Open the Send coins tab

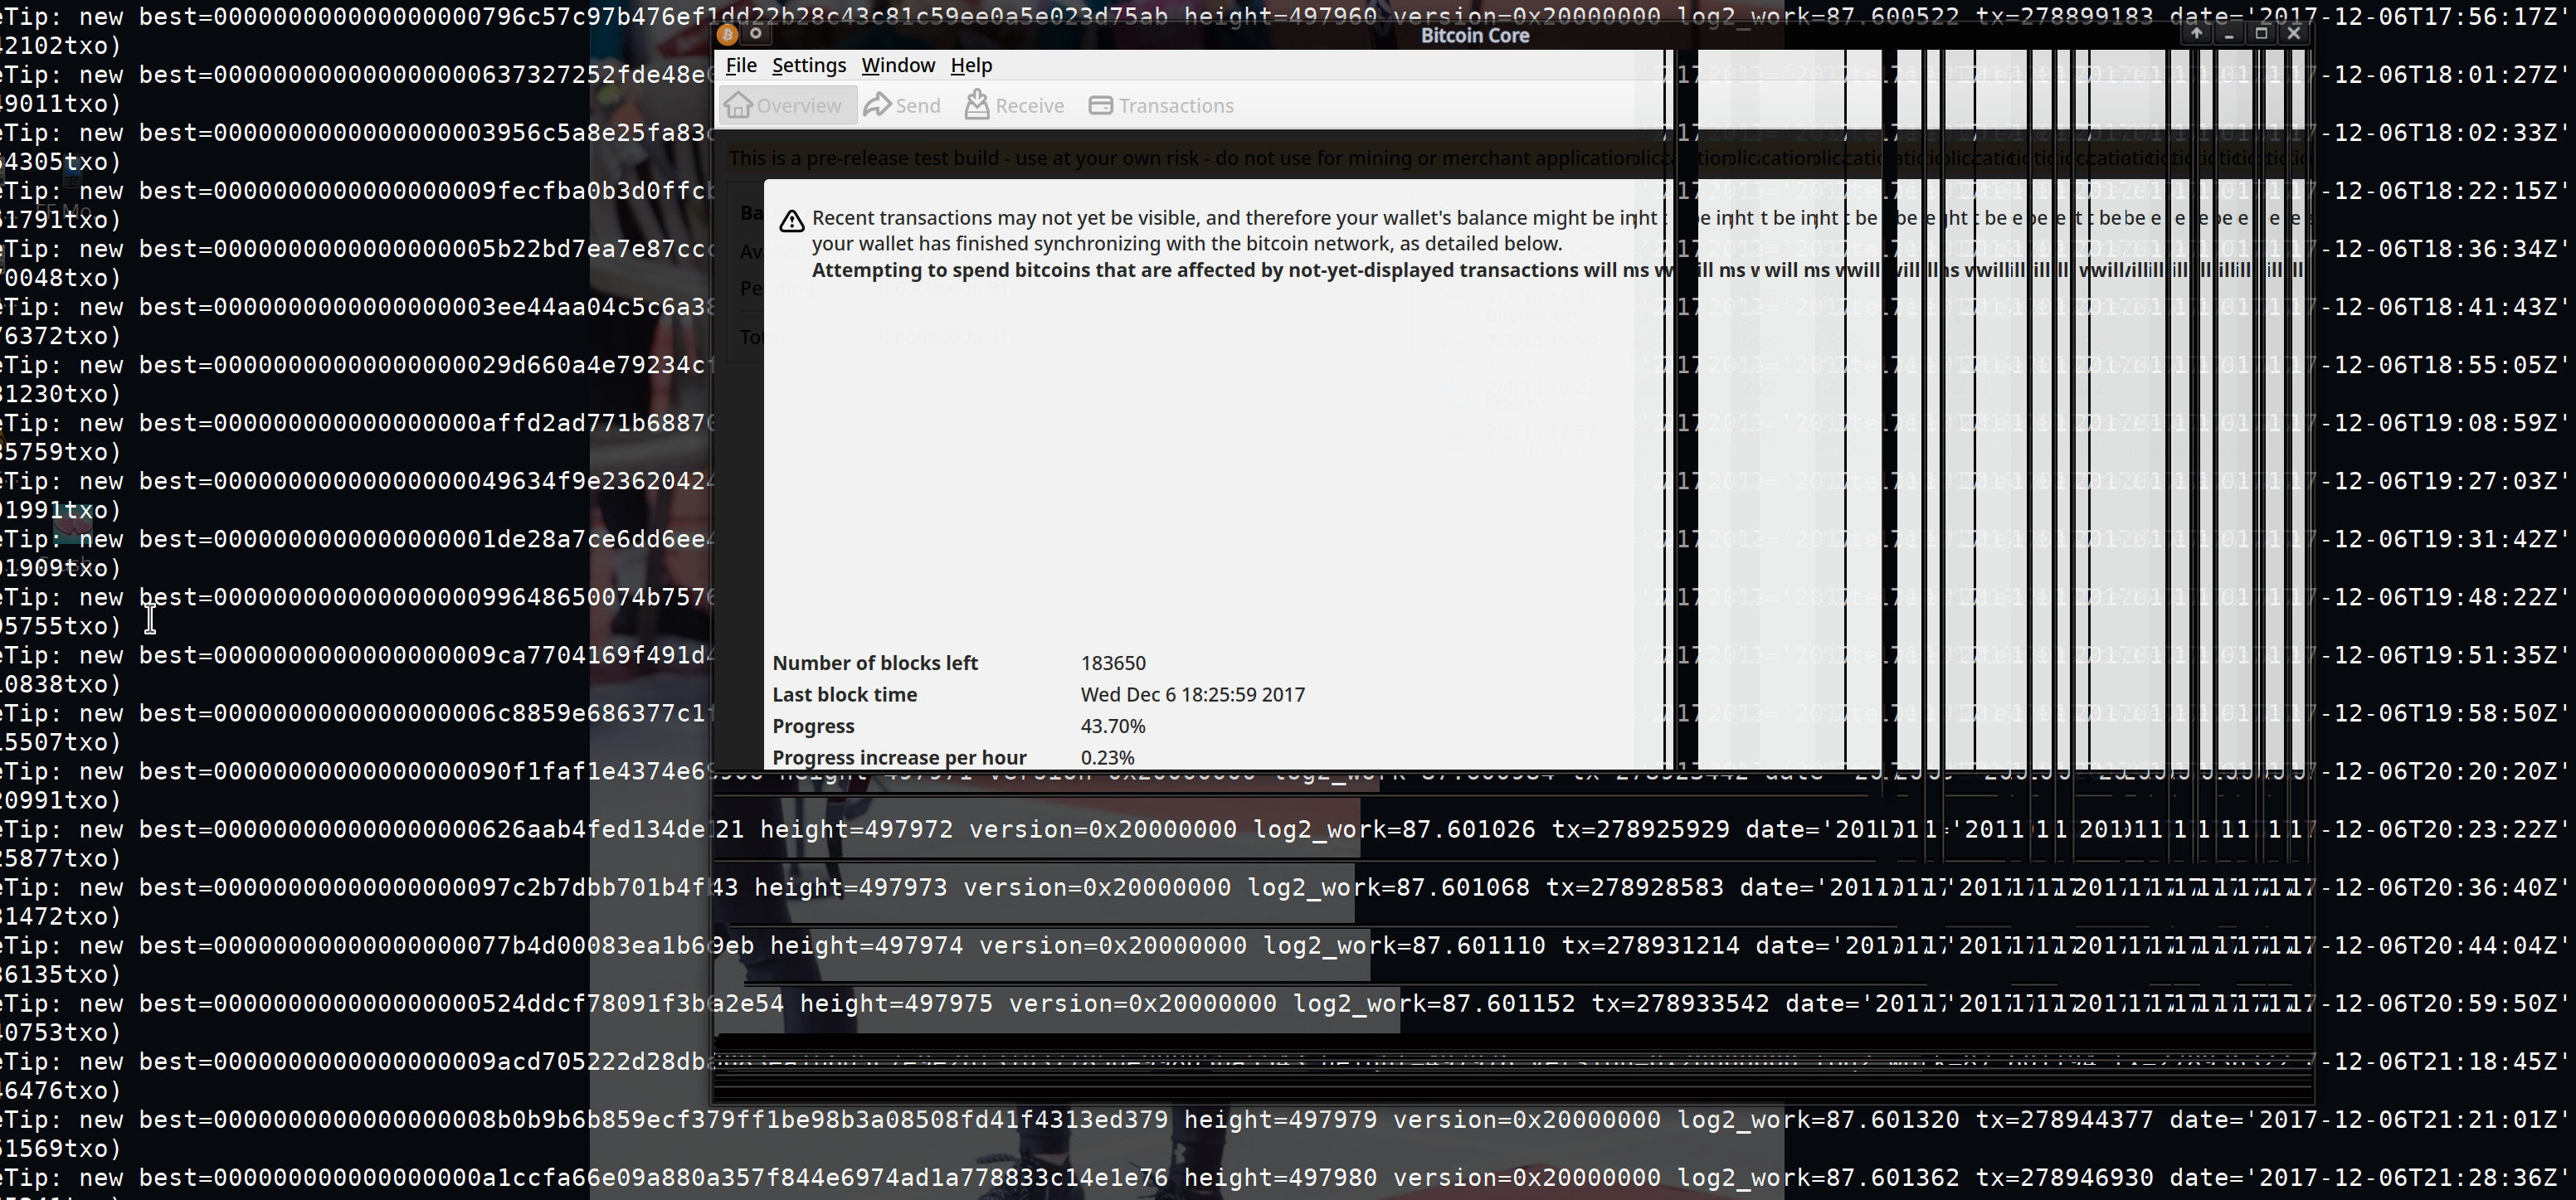903,105
